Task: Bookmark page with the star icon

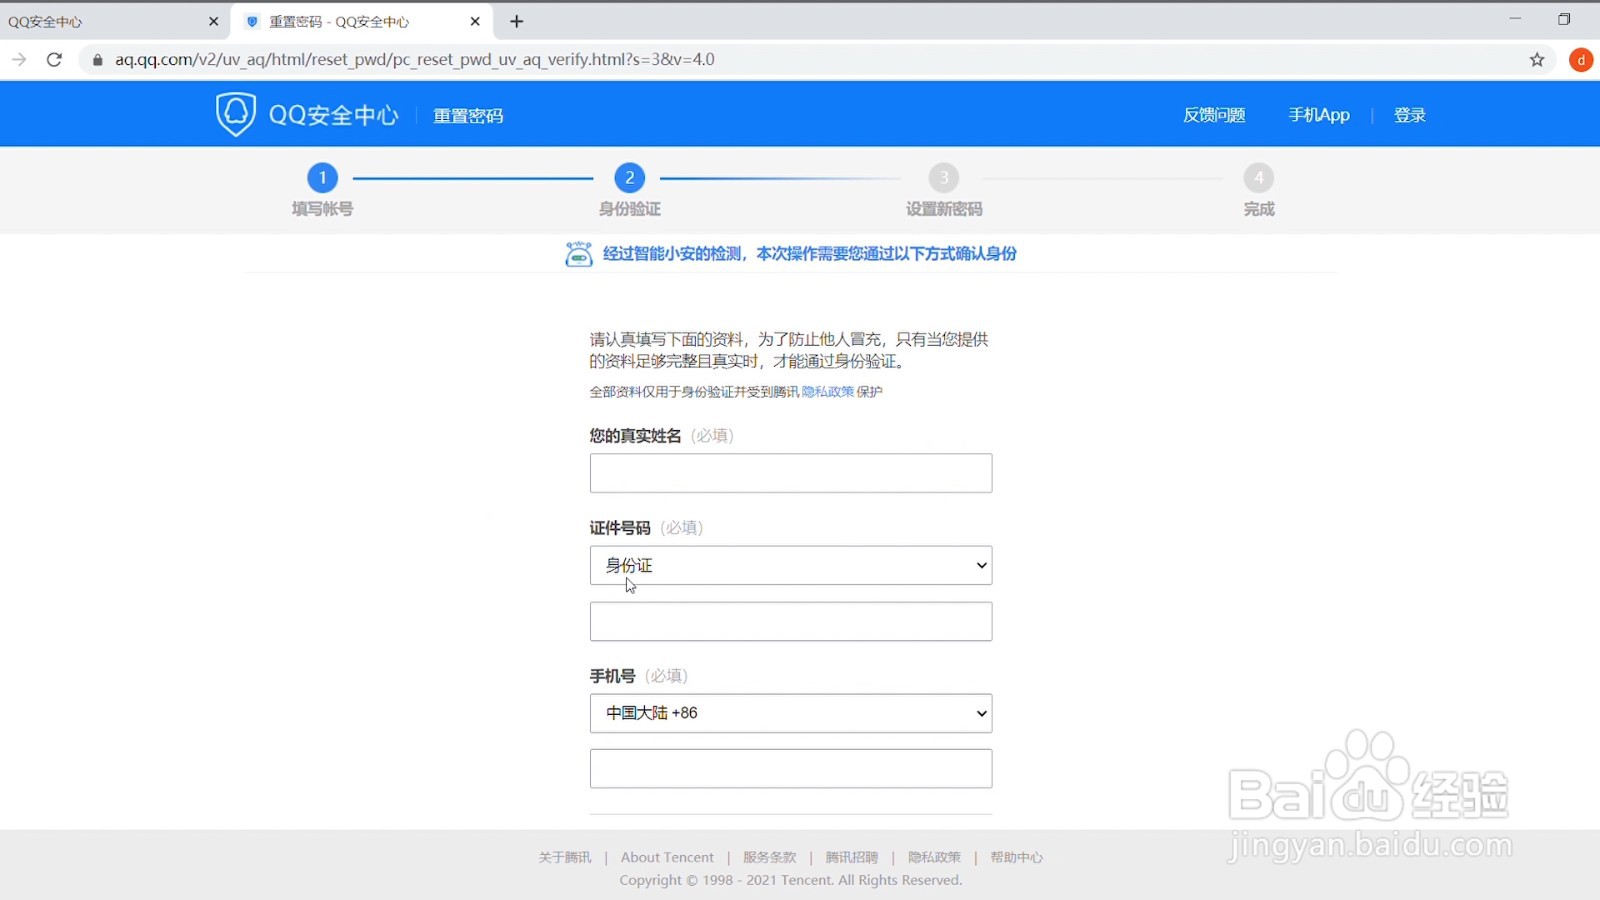Action: coord(1537,60)
